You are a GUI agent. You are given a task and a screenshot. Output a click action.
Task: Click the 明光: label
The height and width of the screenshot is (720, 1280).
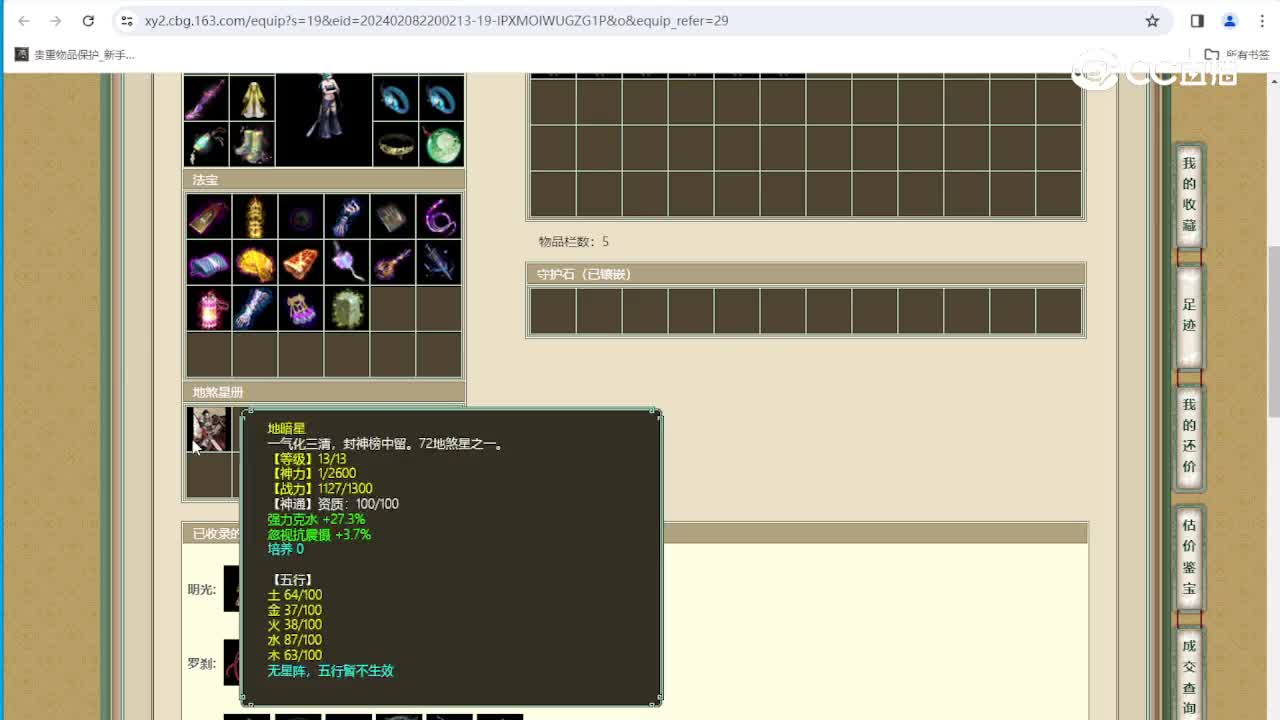(x=201, y=589)
